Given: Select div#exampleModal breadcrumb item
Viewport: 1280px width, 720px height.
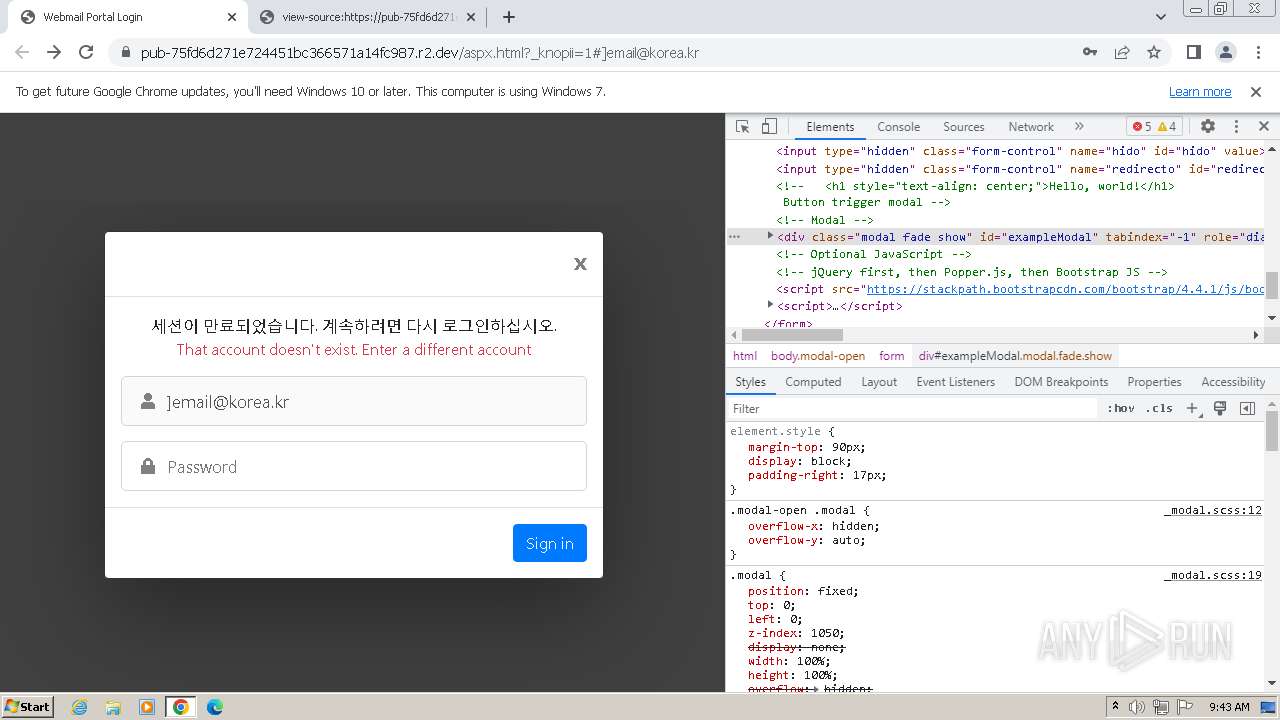Looking at the screenshot, I should tap(1015, 356).
